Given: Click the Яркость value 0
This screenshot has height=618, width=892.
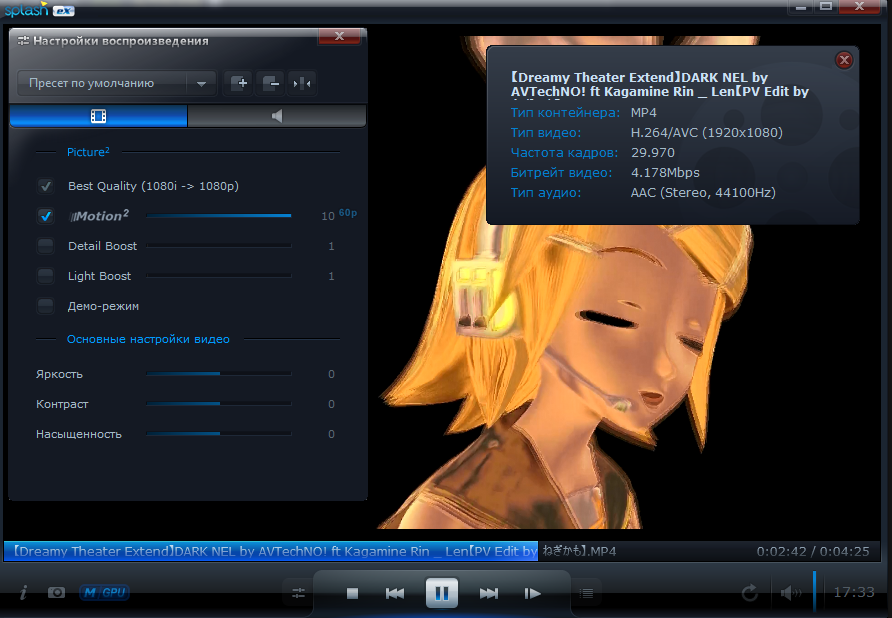Looking at the screenshot, I should pyautogui.click(x=331, y=374).
